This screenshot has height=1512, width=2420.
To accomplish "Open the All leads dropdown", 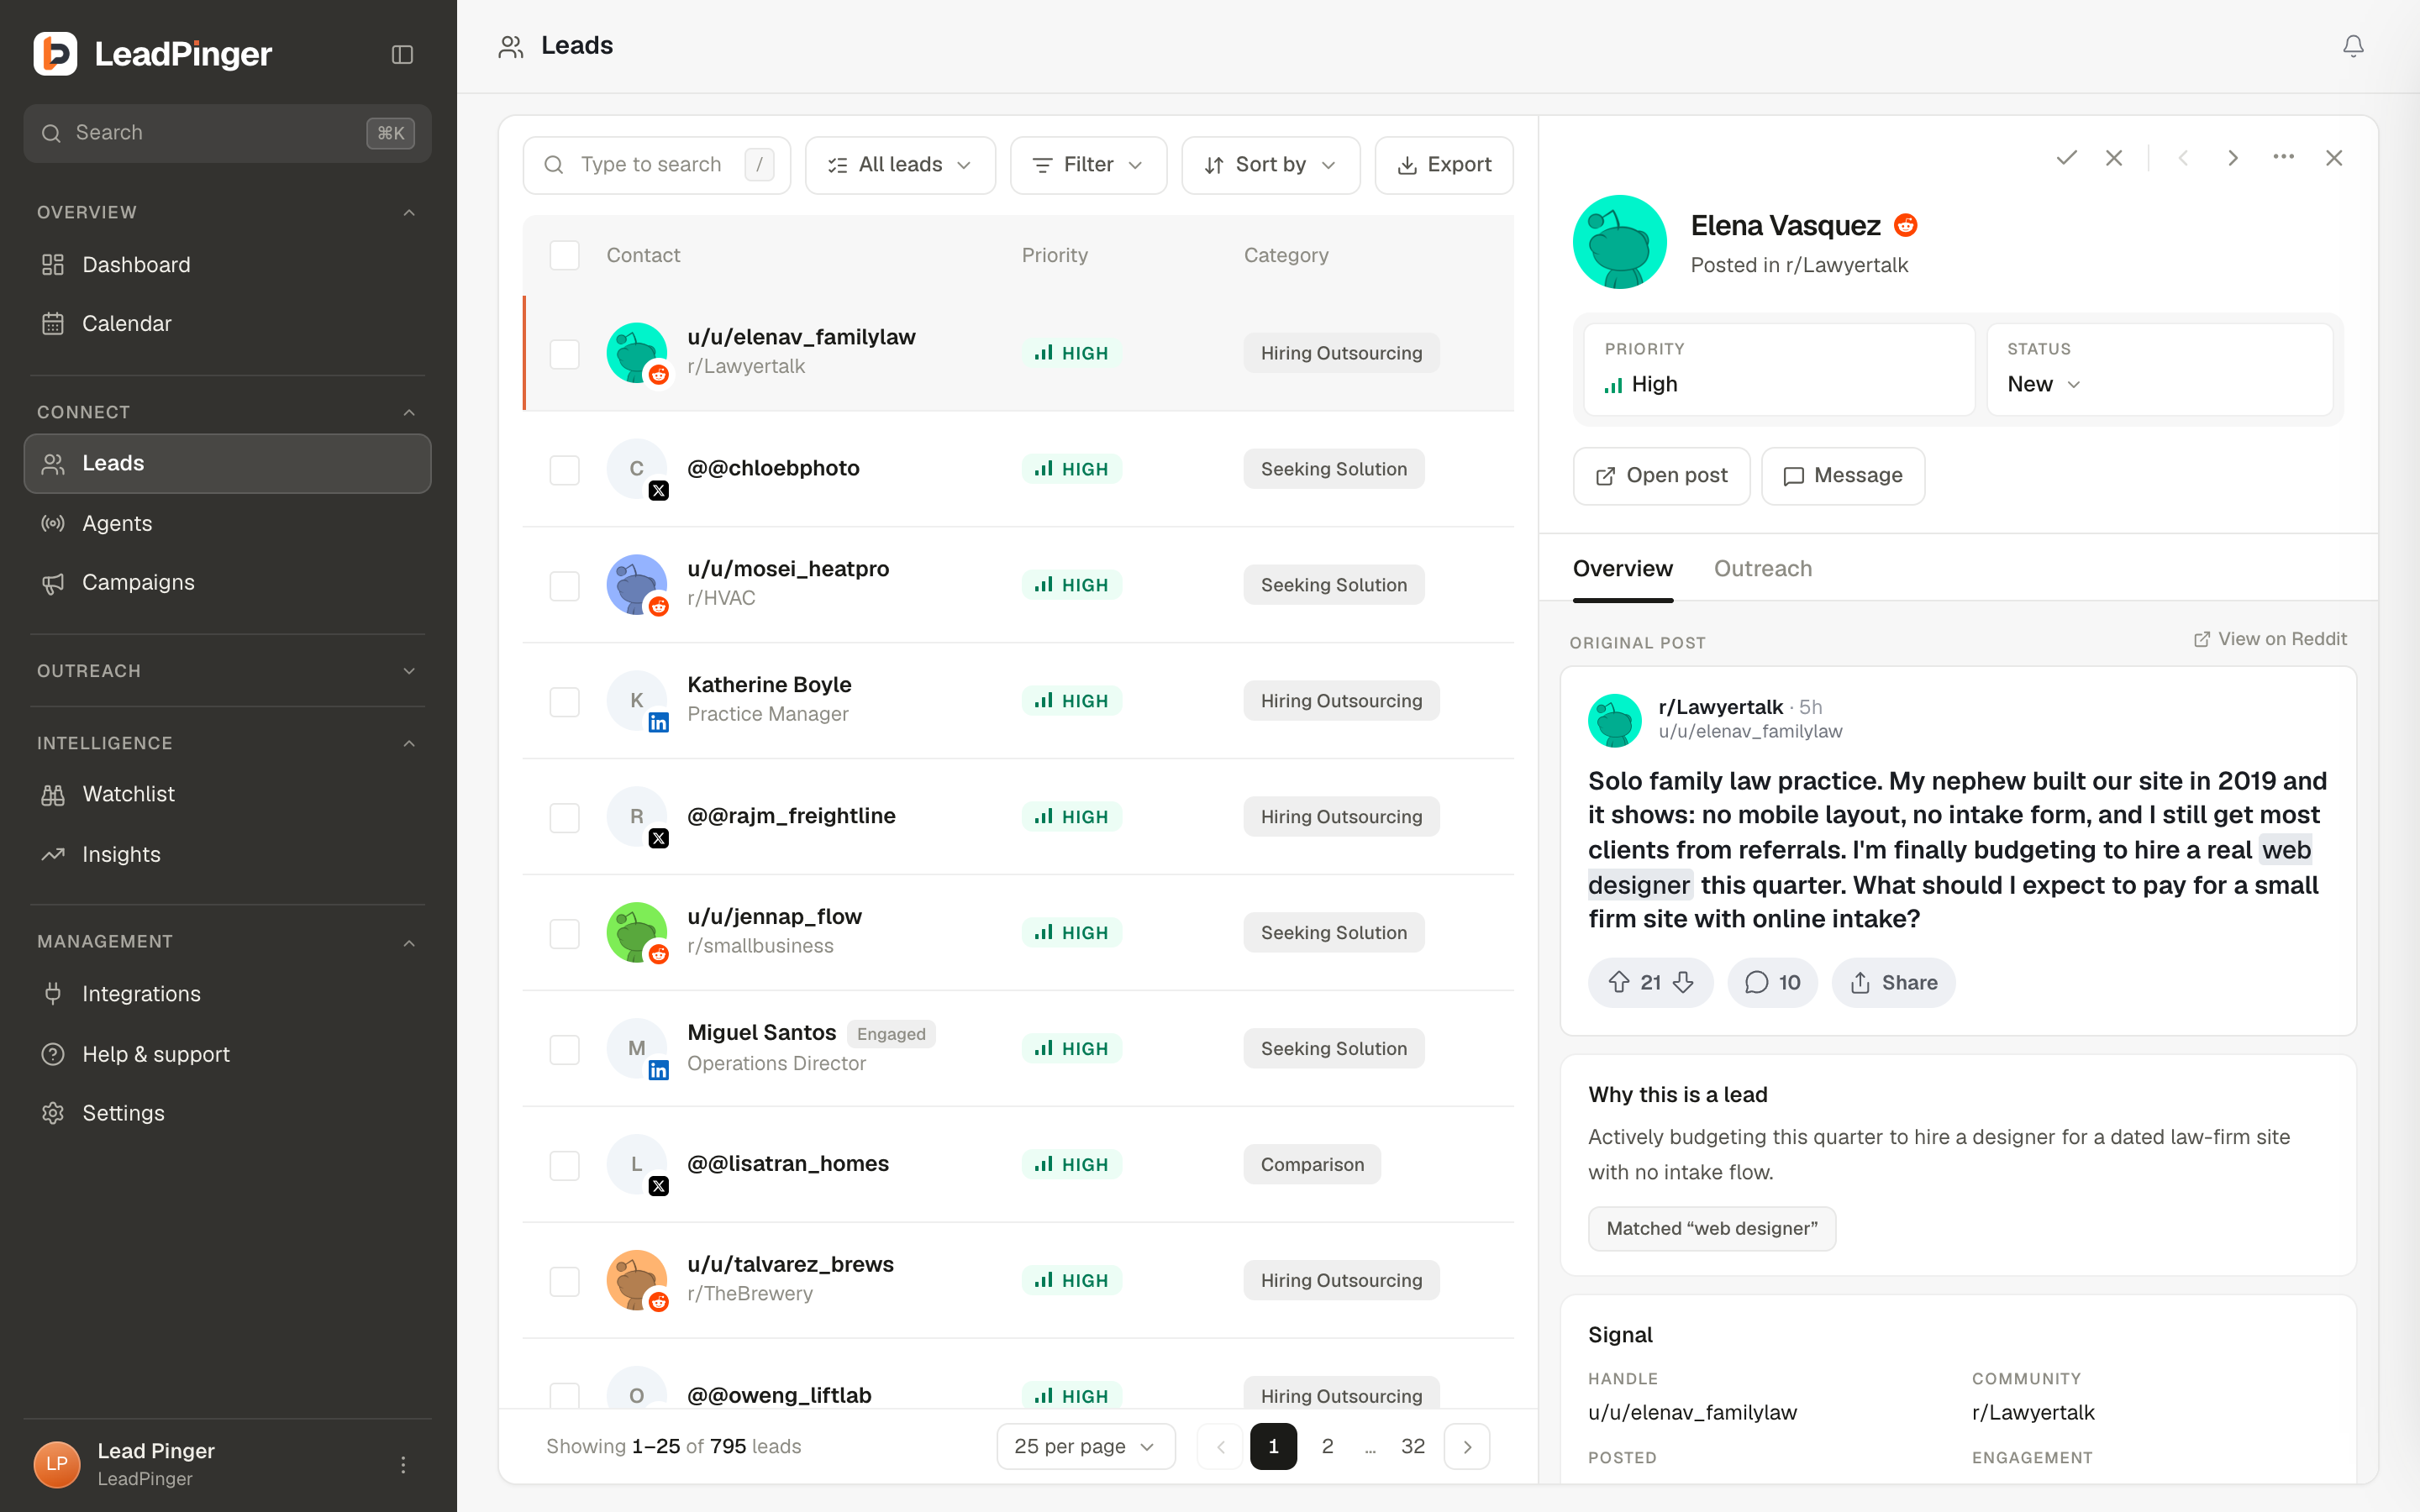I will coord(900,165).
